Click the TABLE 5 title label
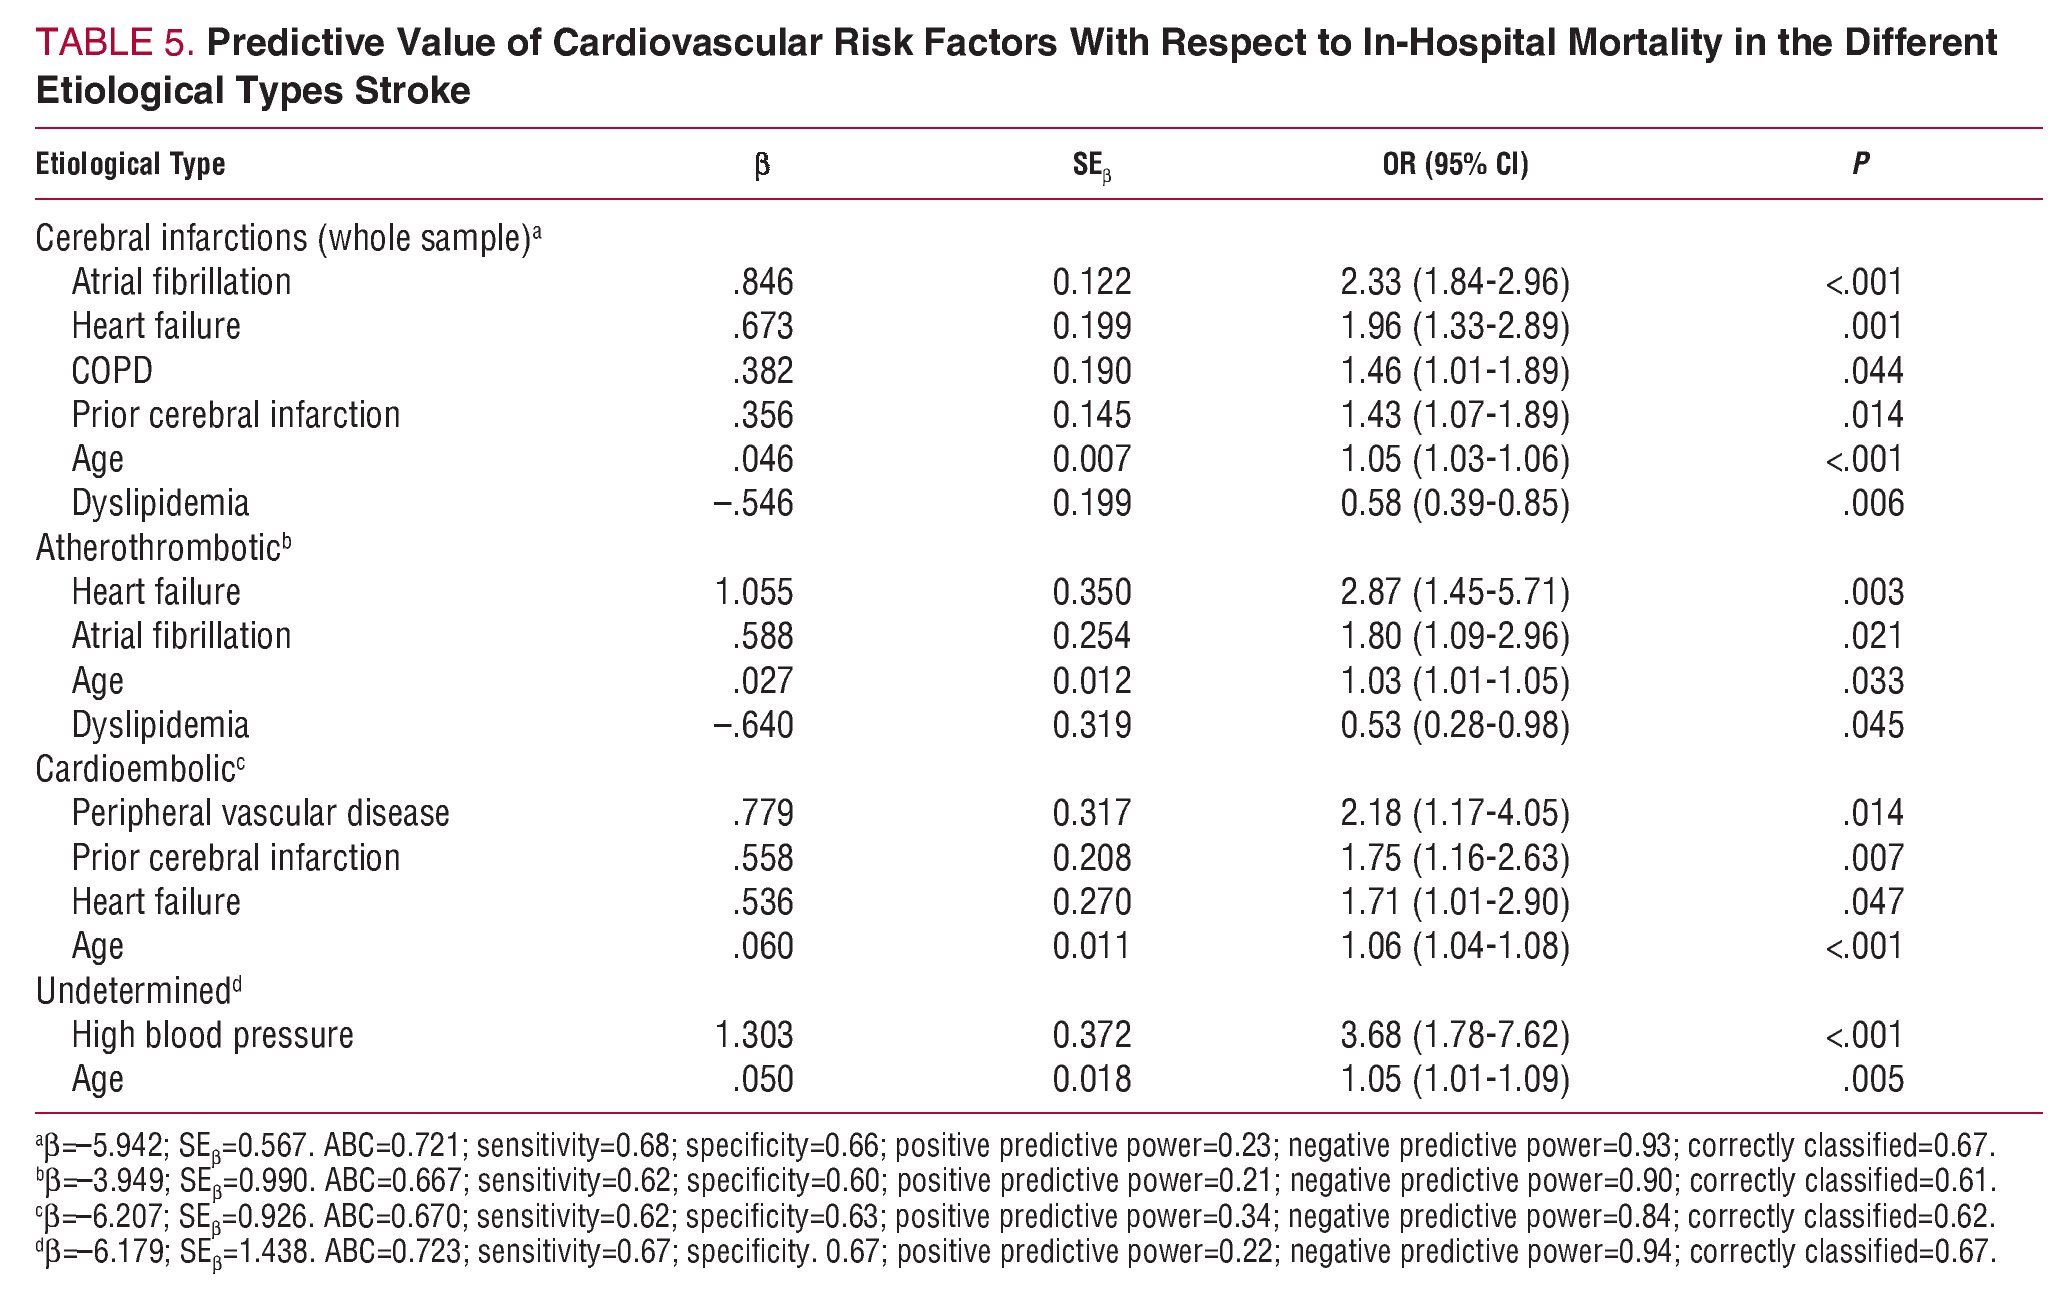Image resolution: width=2062 pixels, height=1308 pixels. [120, 43]
